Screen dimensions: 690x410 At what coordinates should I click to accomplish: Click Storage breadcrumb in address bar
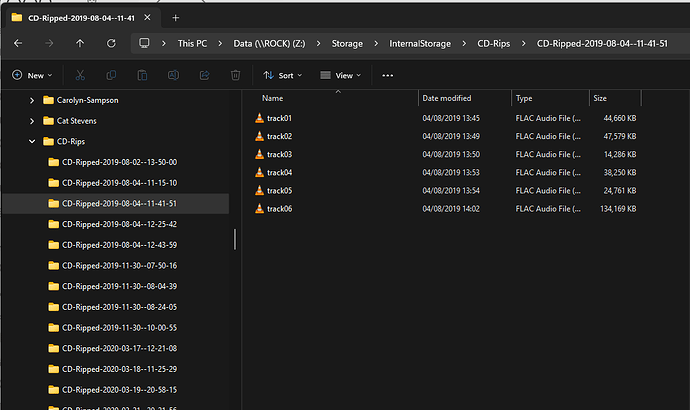[347, 44]
